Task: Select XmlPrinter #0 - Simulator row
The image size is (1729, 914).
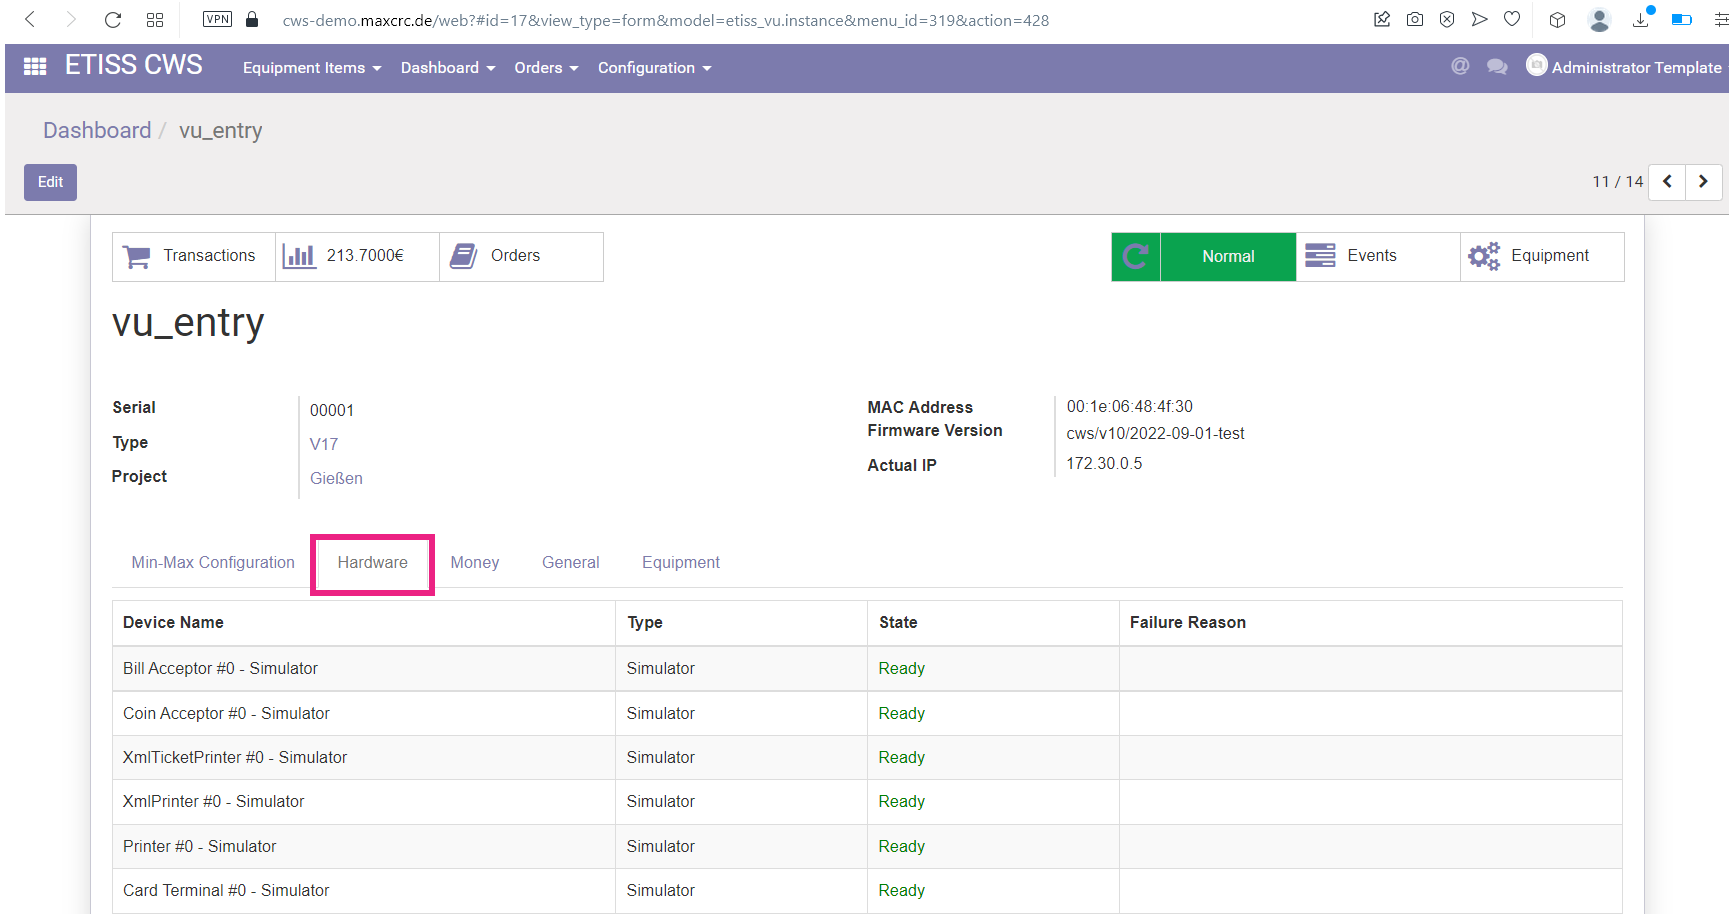Action: pos(867,801)
